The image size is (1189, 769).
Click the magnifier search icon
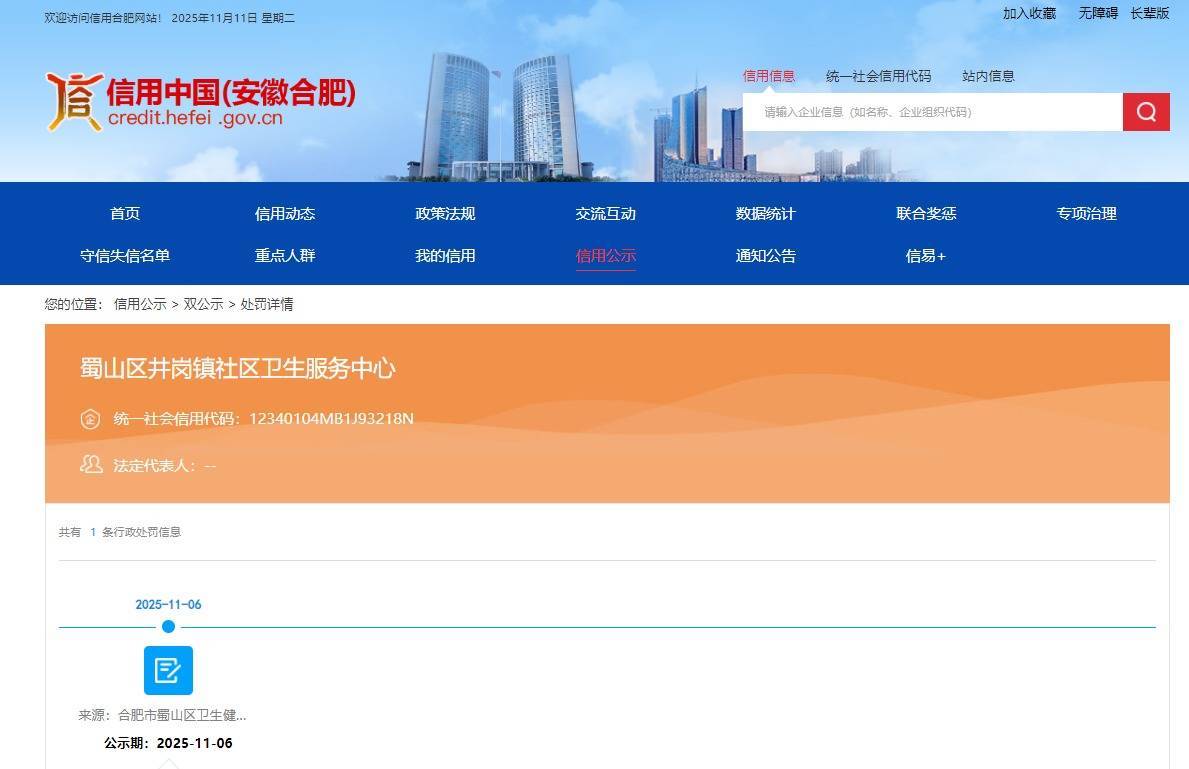[1145, 111]
